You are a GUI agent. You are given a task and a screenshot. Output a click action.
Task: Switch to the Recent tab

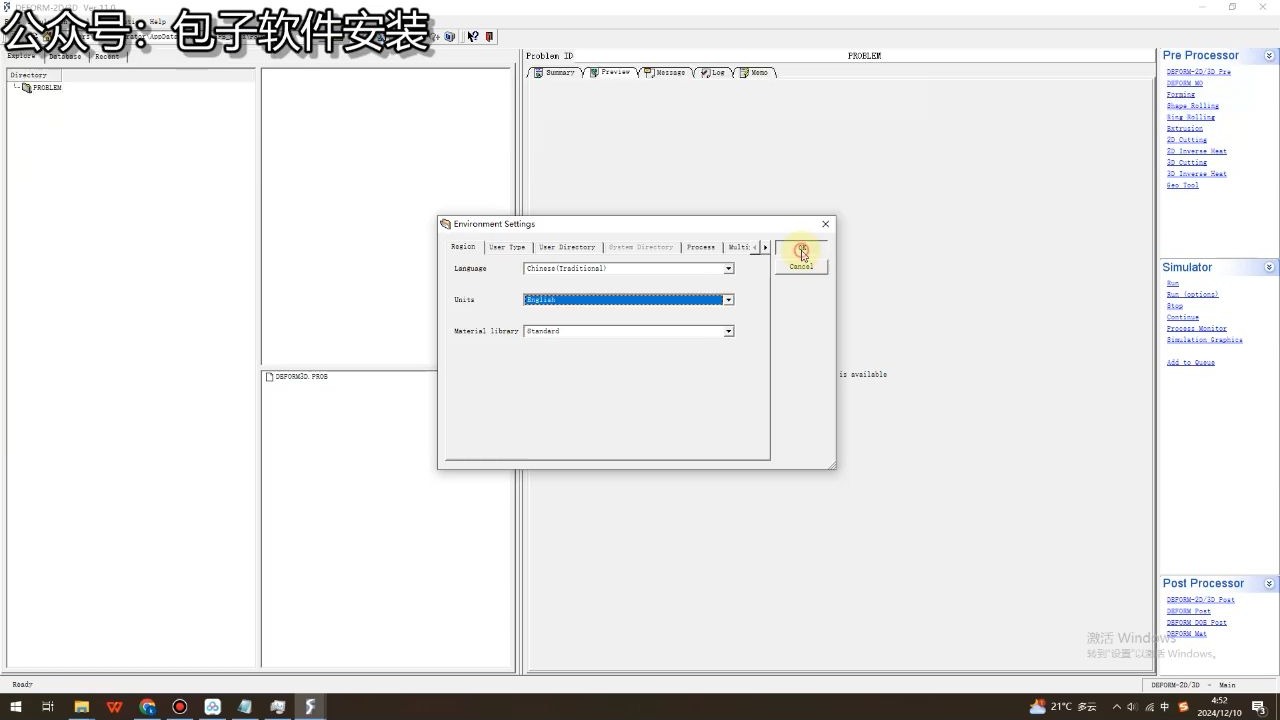107,56
